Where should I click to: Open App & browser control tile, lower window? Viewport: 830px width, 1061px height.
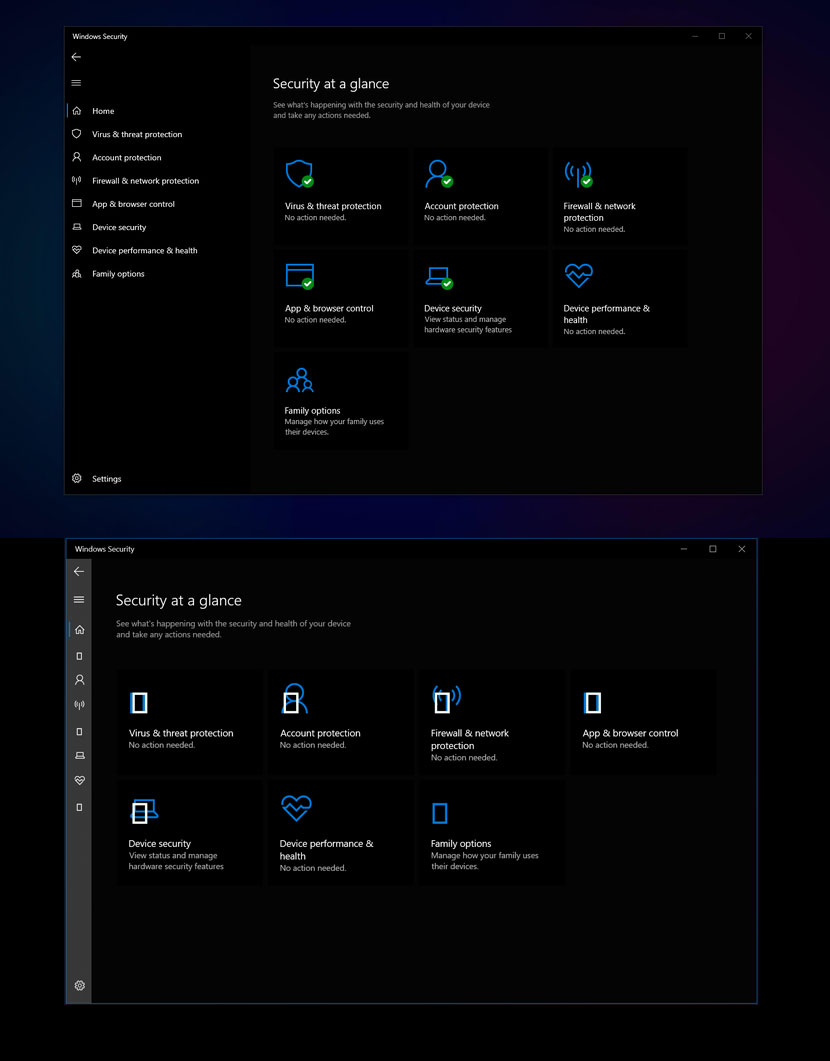tap(643, 722)
